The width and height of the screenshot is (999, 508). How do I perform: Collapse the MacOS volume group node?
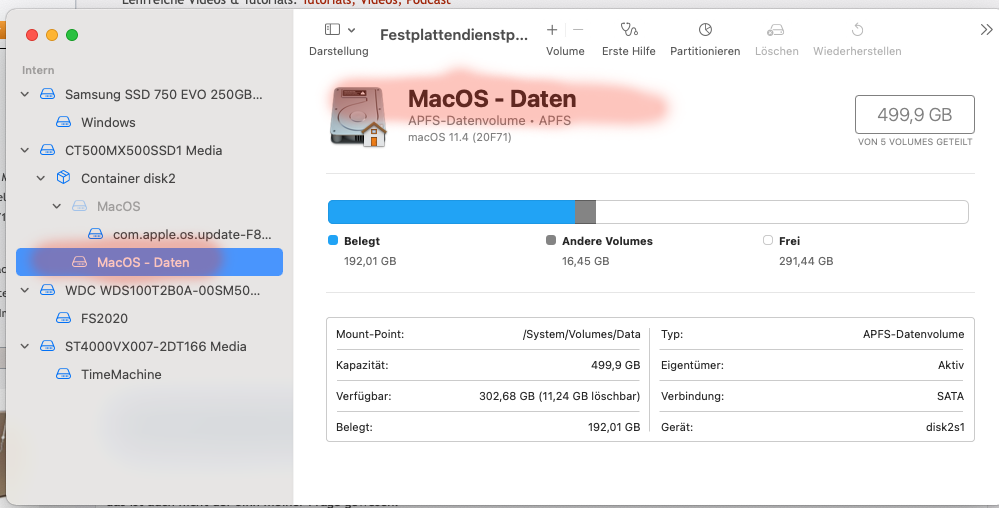point(57,207)
